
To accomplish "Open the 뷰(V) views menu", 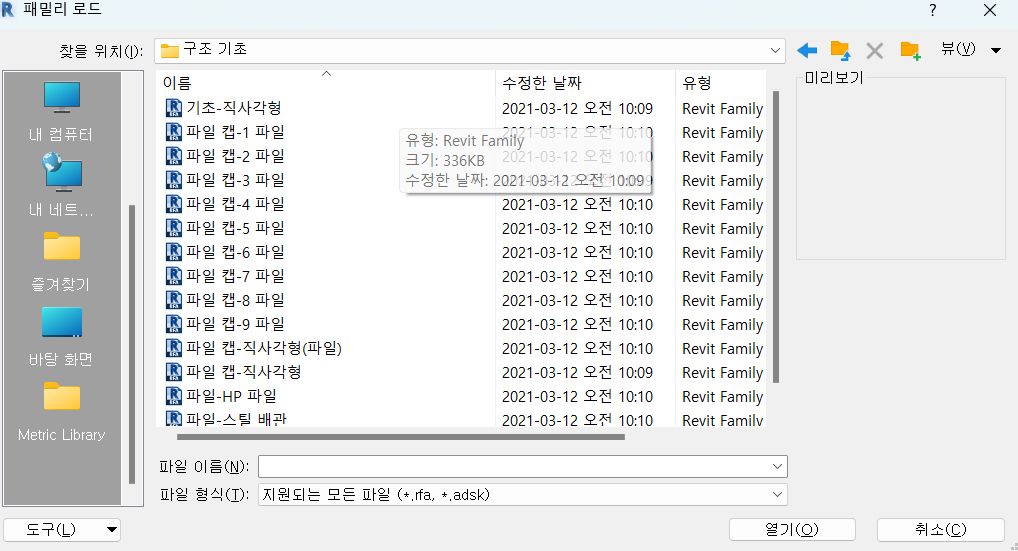I will point(971,49).
